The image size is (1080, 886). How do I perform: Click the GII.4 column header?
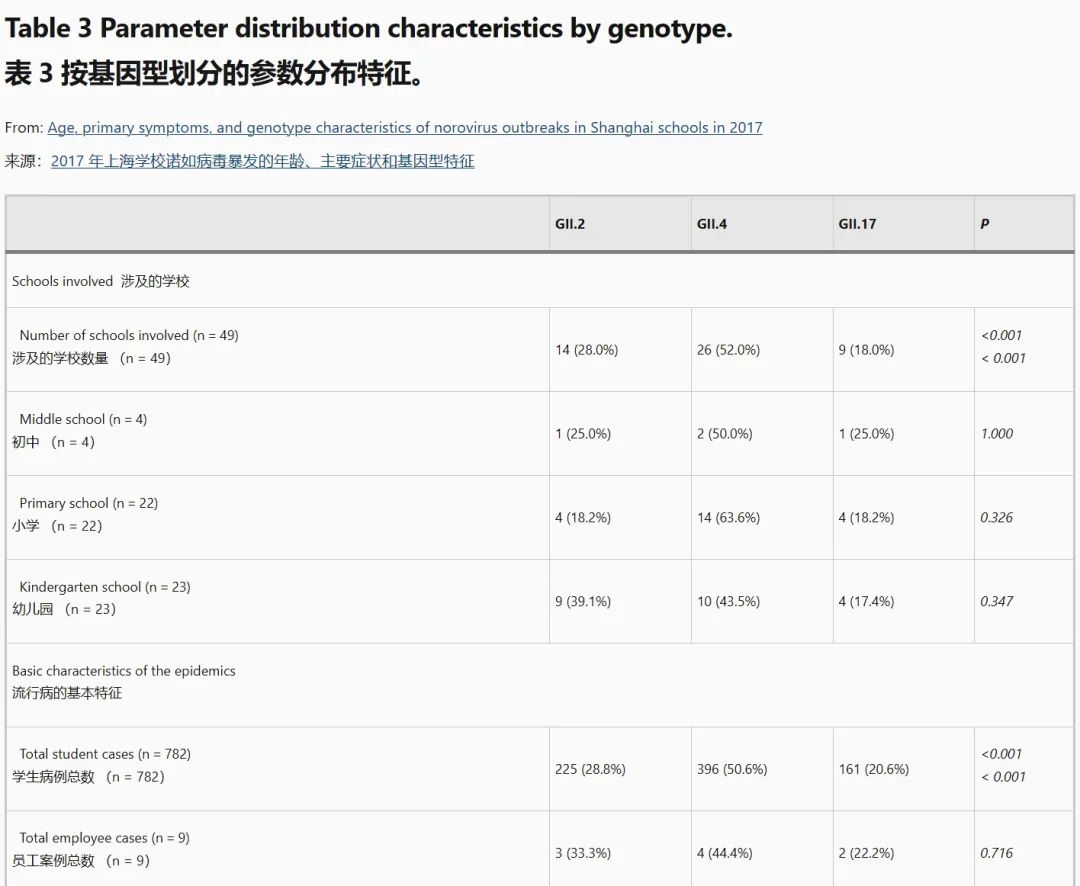click(x=712, y=224)
